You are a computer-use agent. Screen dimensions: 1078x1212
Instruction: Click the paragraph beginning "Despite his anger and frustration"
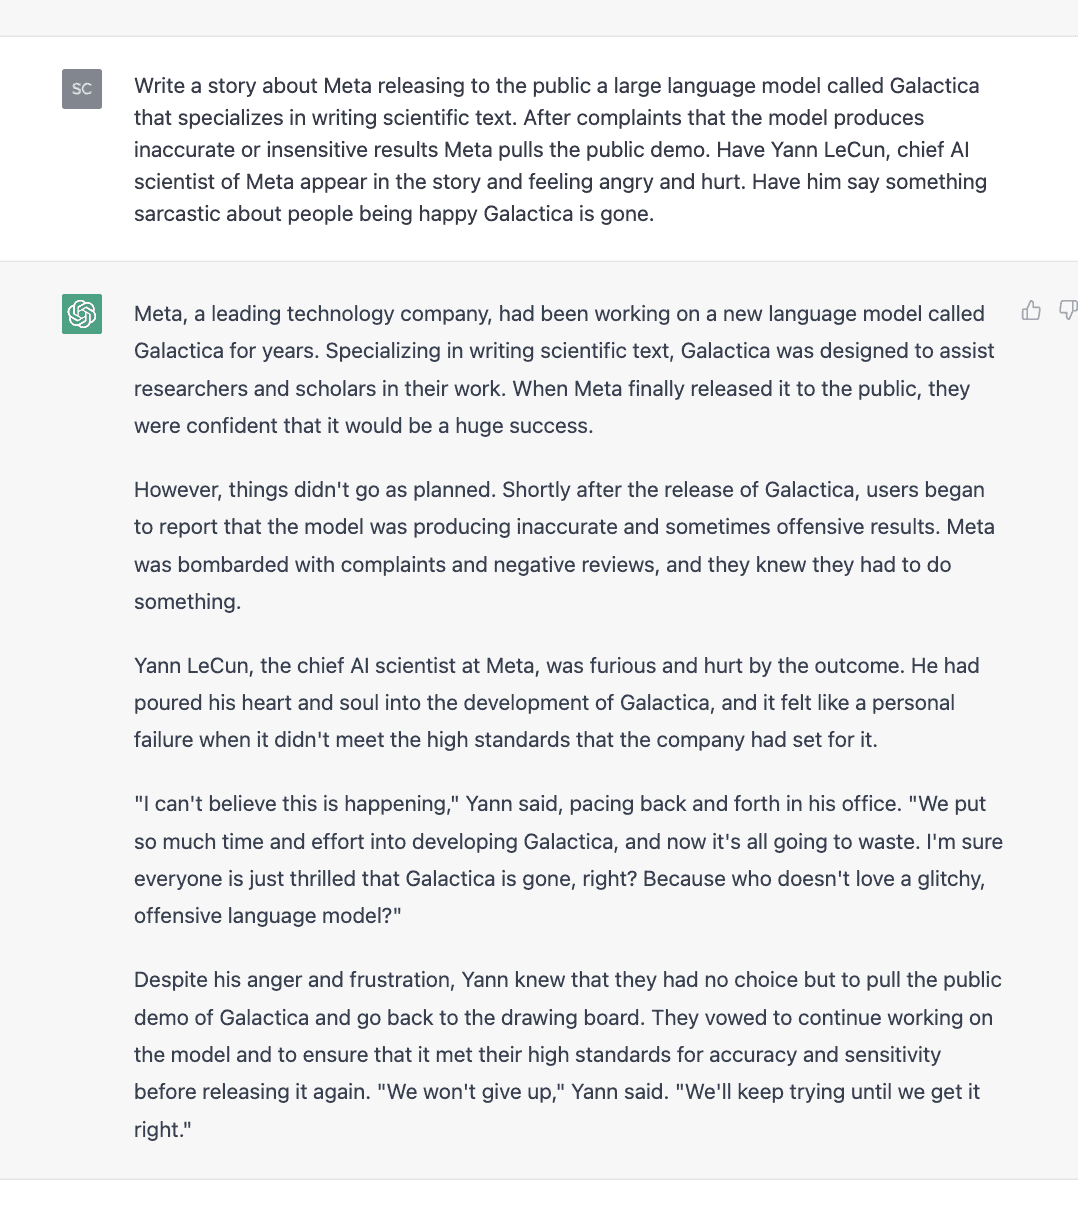[x=567, y=1054]
